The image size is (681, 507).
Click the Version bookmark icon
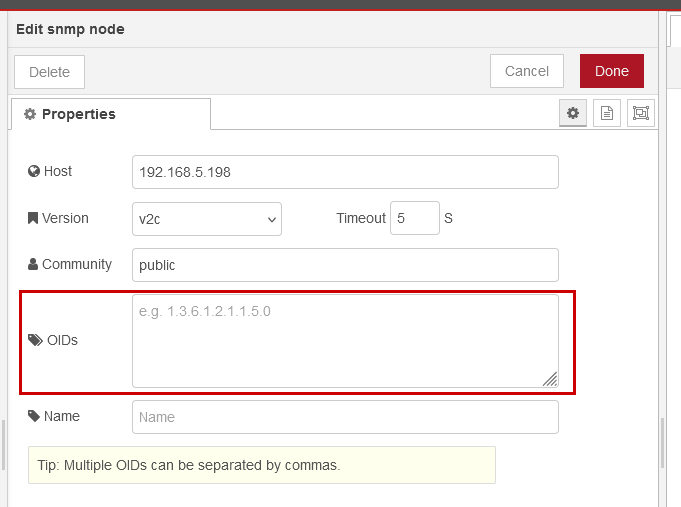pyautogui.click(x=33, y=218)
